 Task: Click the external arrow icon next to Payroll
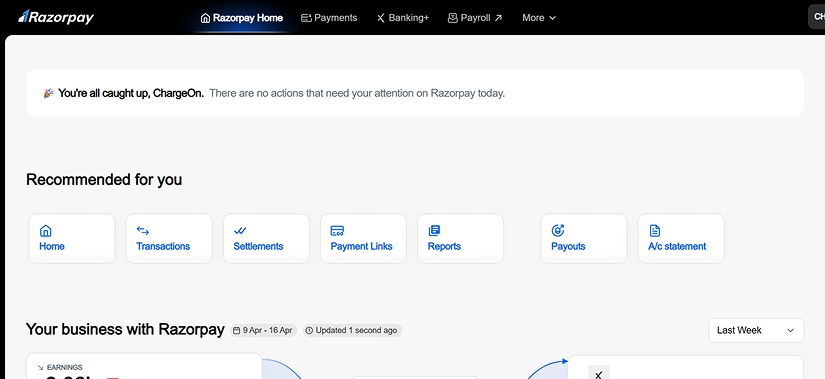[498, 18]
